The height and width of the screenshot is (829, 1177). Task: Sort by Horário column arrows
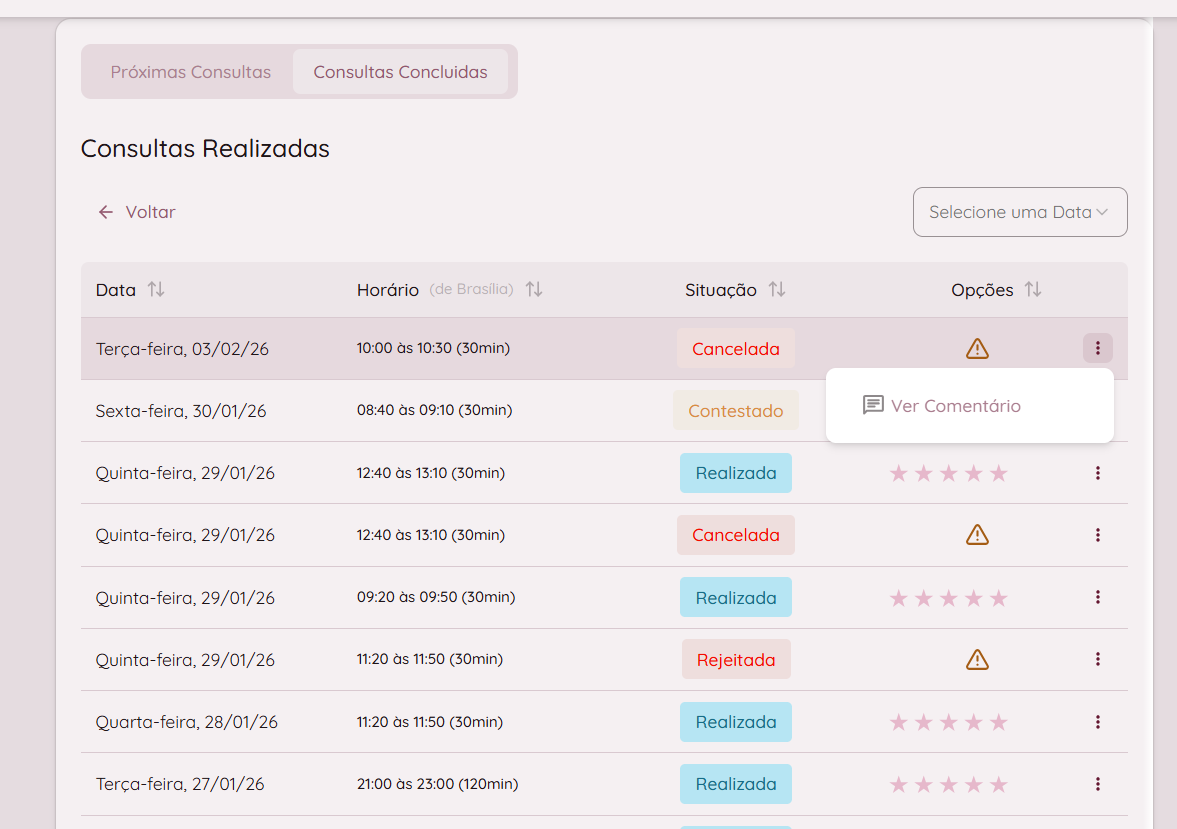(x=534, y=290)
